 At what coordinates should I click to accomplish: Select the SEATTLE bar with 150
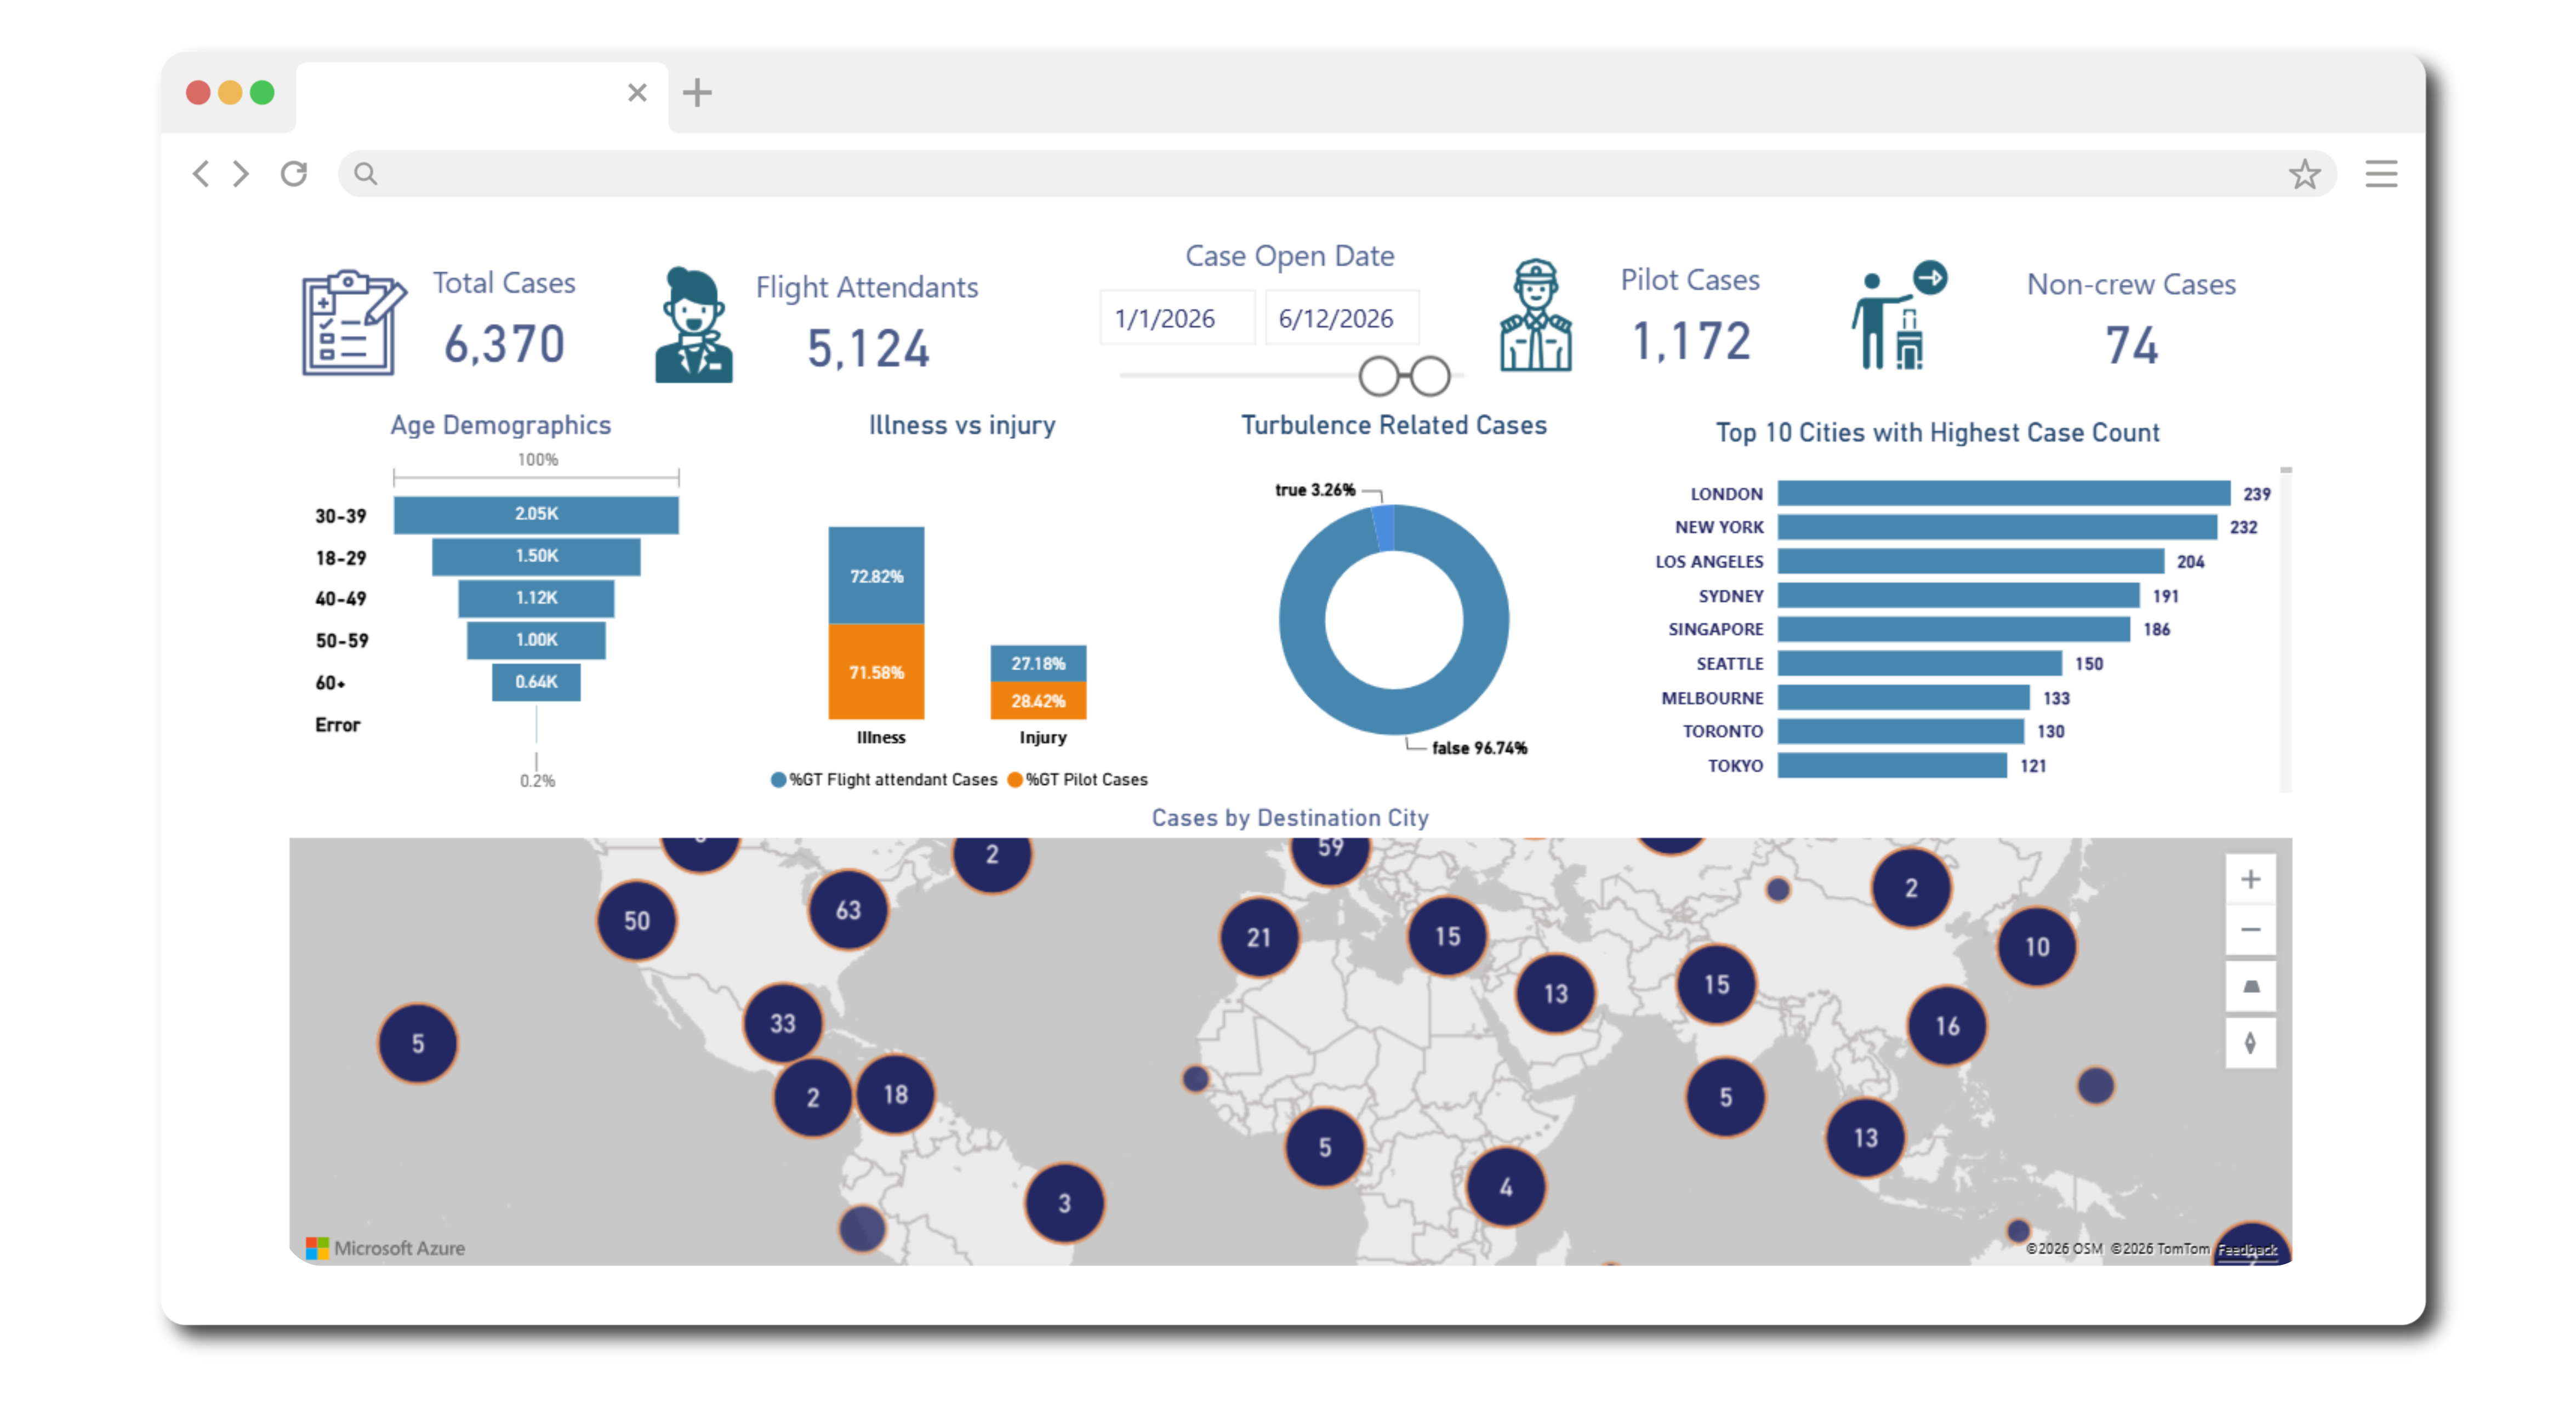(1919, 663)
